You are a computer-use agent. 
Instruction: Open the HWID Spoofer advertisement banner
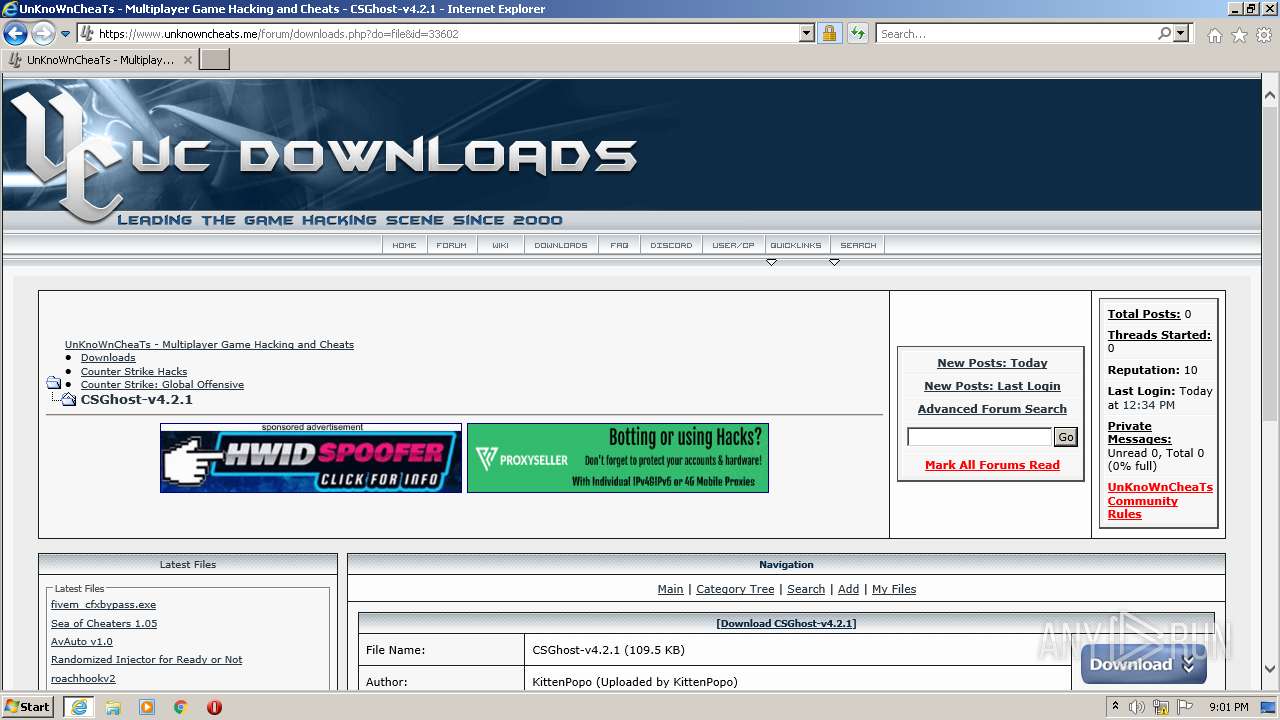[x=311, y=458]
